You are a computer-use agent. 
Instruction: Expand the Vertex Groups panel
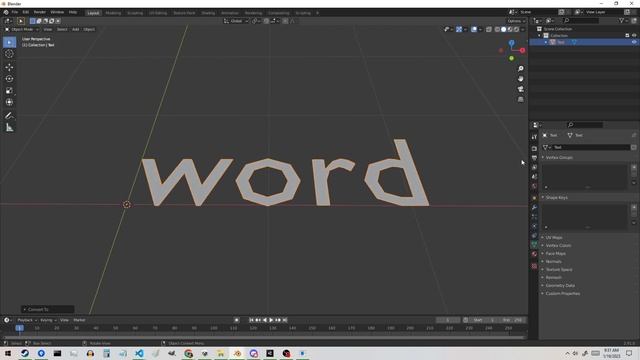point(559,158)
